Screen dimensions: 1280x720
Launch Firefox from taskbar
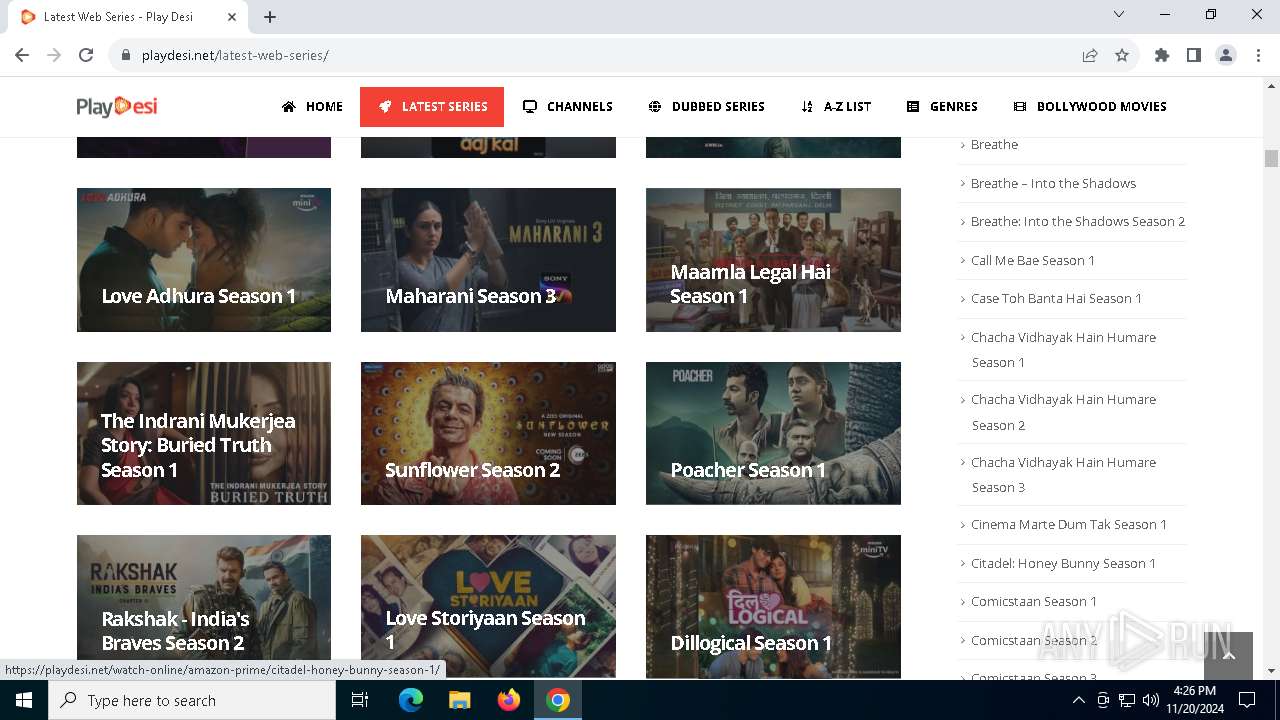click(509, 700)
